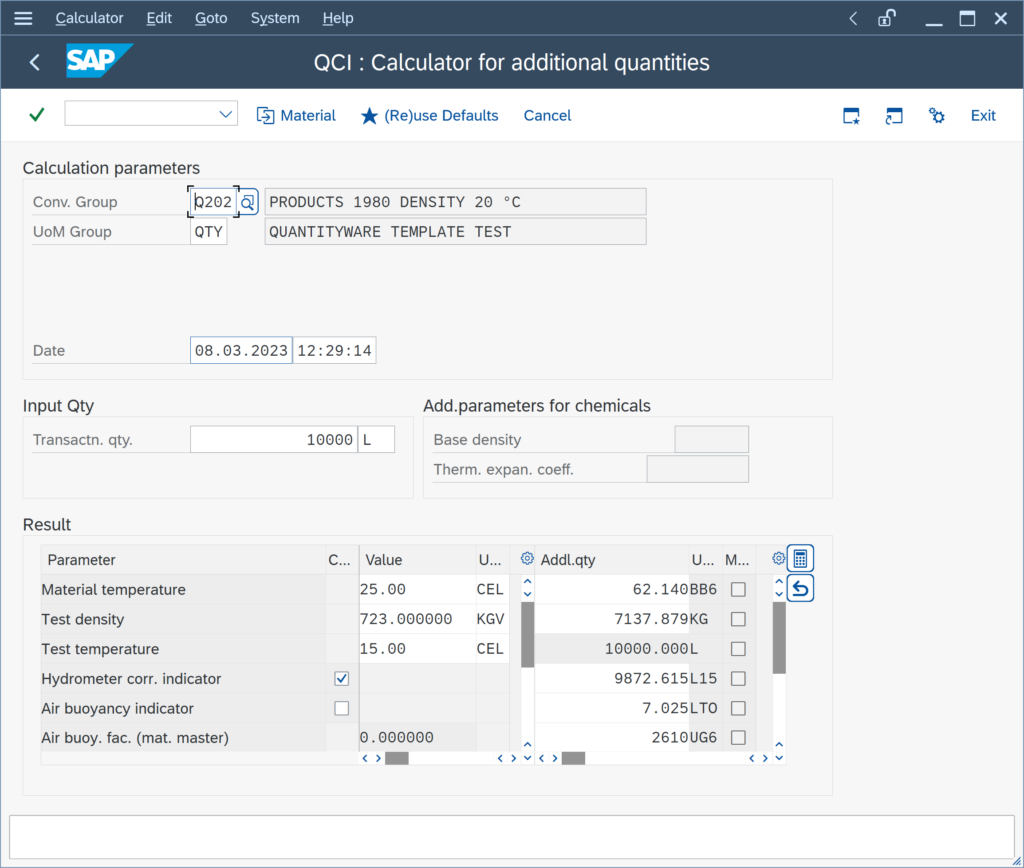The image size is (1024, 868).
Task: Click the transaction quantity unit field L
Action: point(377,440)
